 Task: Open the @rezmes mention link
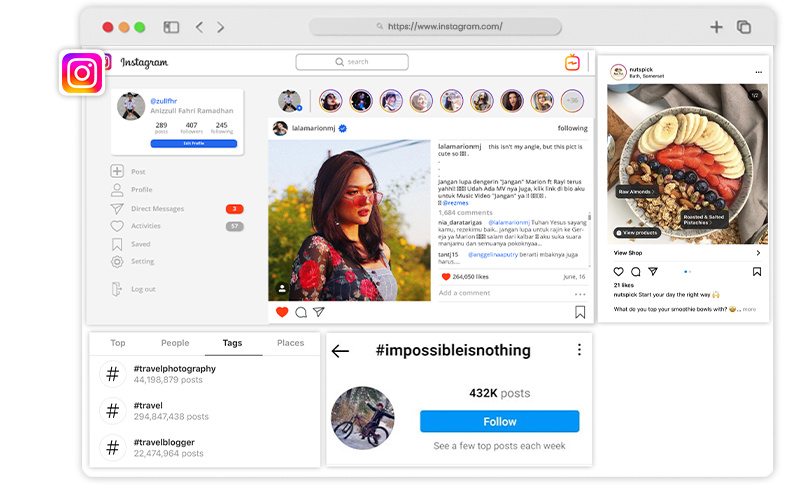455,203
